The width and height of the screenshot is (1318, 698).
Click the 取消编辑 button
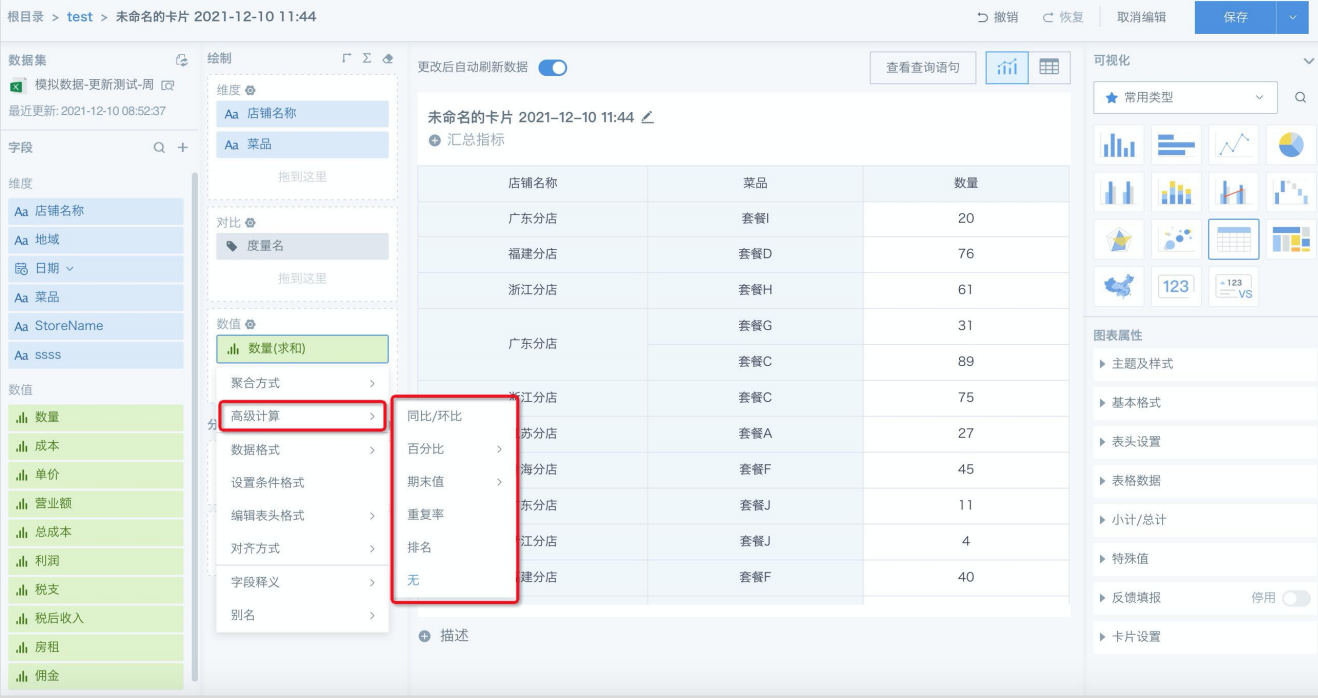point(1141,17)
